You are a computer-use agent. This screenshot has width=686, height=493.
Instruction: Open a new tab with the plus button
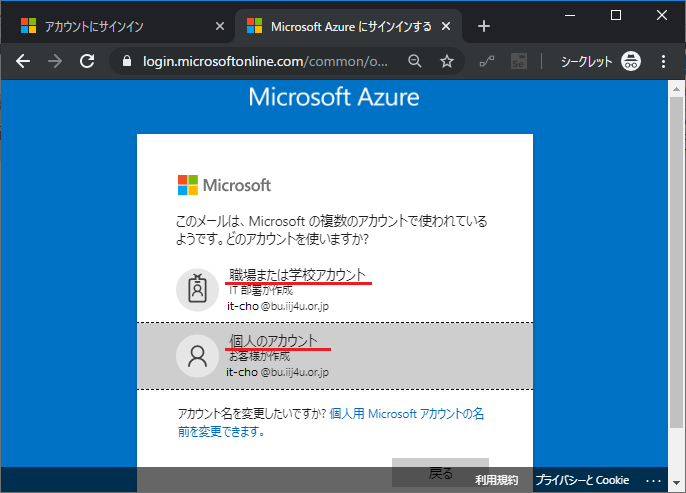click(x=483, y=26)
